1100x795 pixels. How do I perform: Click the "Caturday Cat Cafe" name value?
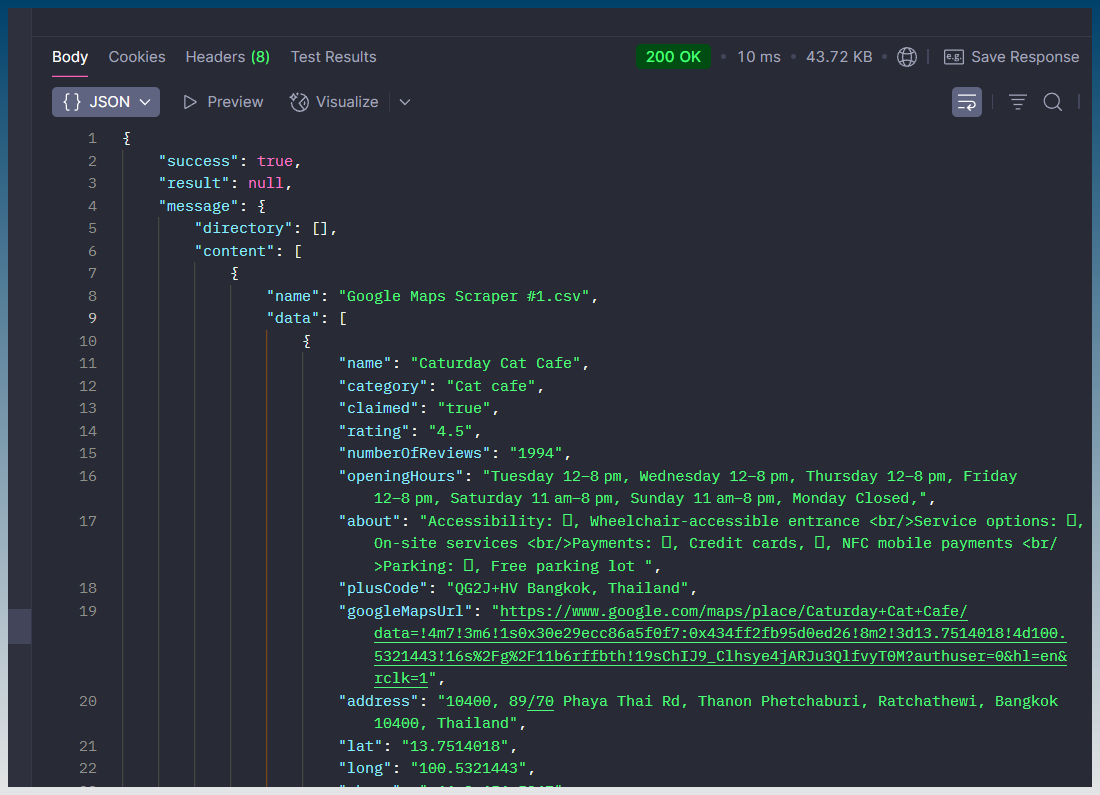pos(495,363)
